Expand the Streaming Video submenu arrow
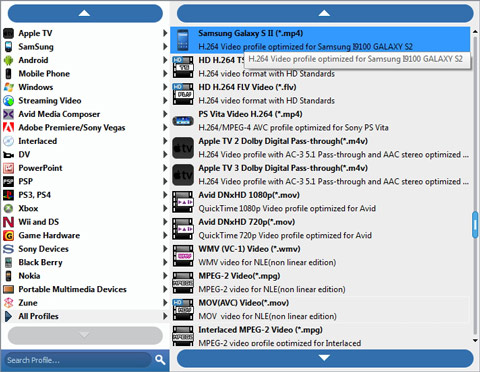 165,100
